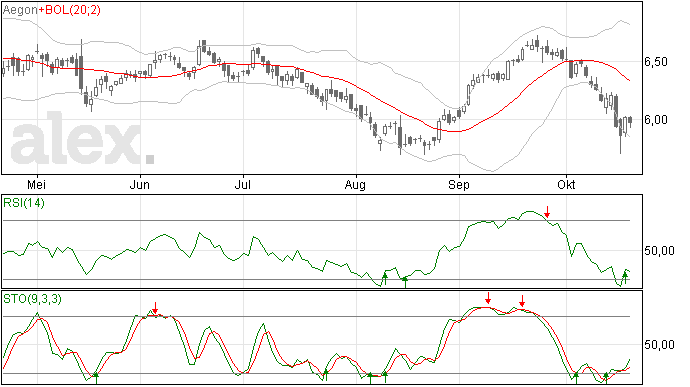Click the red sell arrow in RSI panel
The image size is (690, 387).
pos(547,212)
